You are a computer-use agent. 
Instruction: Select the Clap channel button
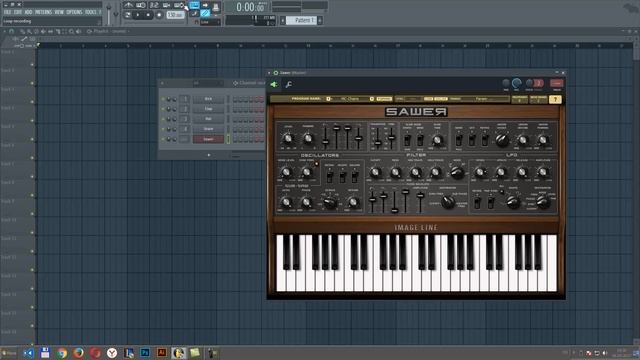coord(208,109)
